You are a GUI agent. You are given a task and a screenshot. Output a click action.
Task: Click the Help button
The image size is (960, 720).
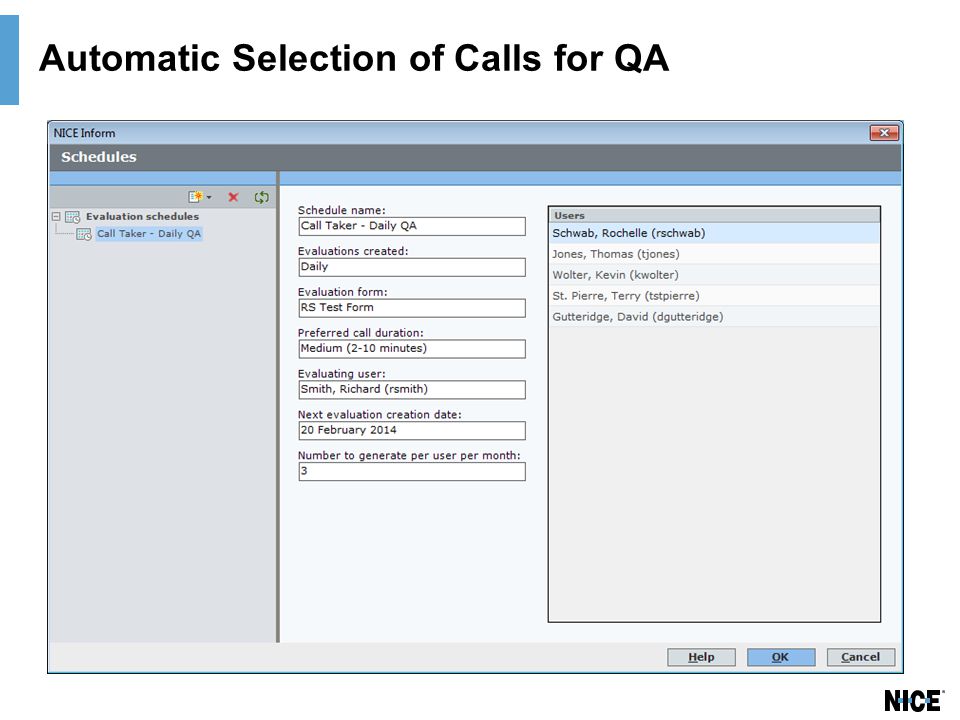701,657
